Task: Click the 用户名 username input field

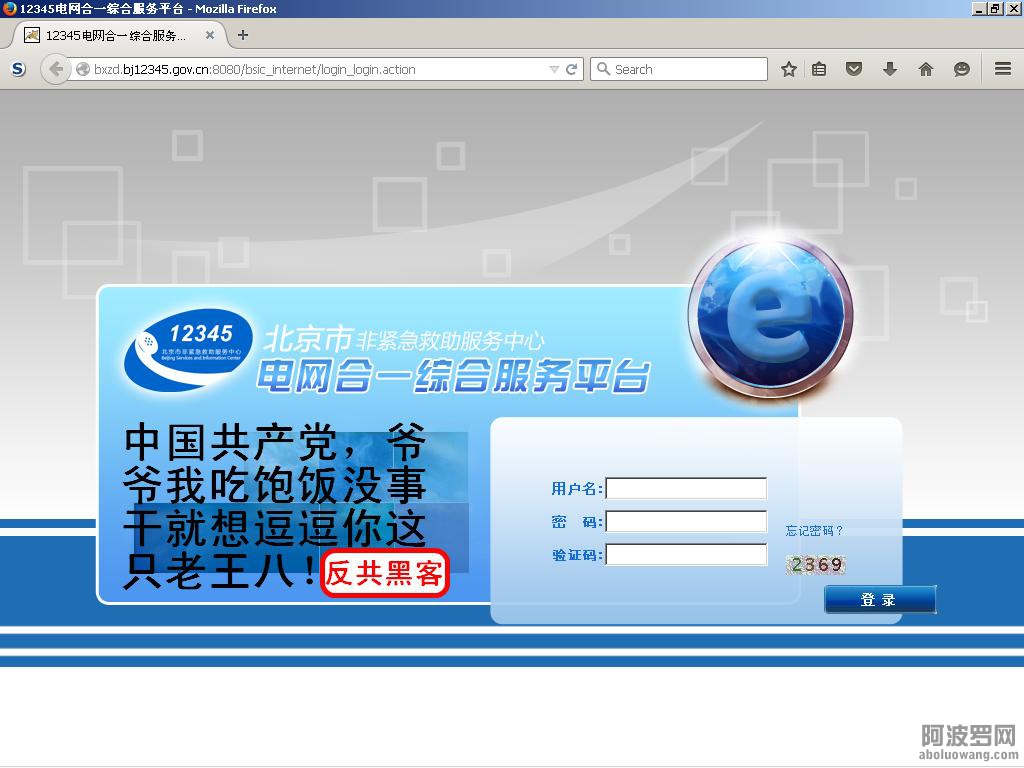Action: click(x=686, y=489)
